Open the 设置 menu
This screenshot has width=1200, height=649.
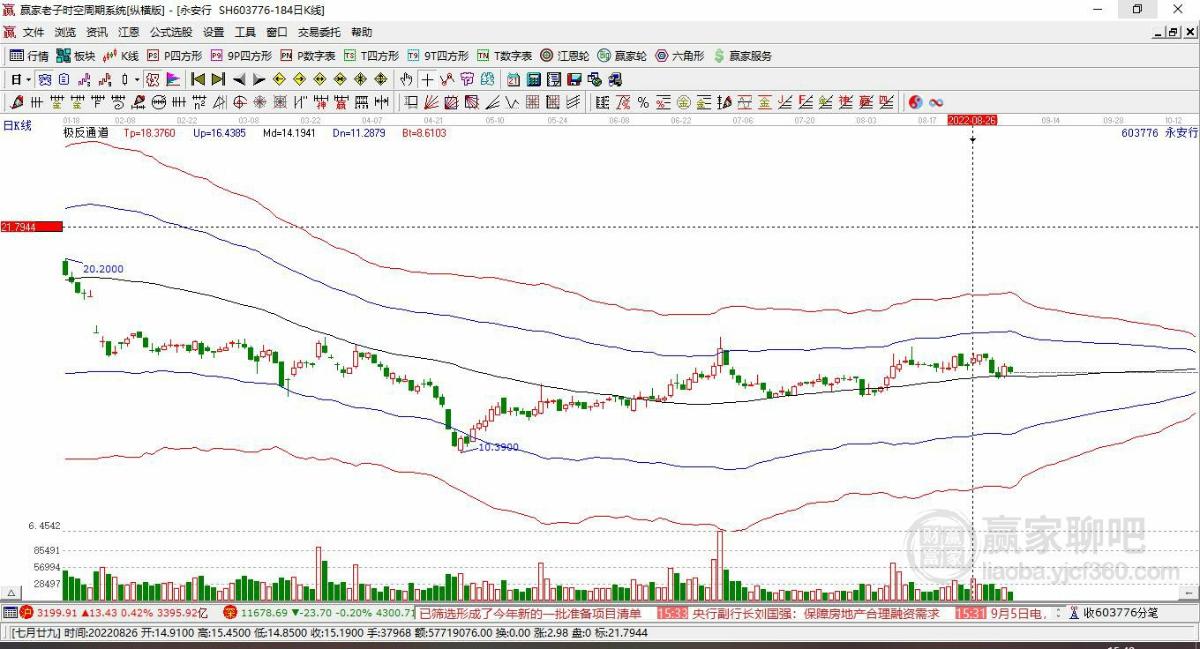pyautogui.click(x=214, y=32)
